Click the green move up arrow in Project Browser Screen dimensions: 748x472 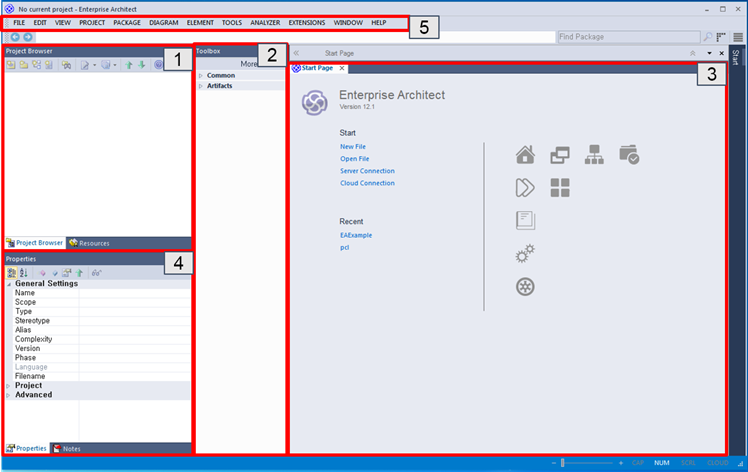pos(129,65)
